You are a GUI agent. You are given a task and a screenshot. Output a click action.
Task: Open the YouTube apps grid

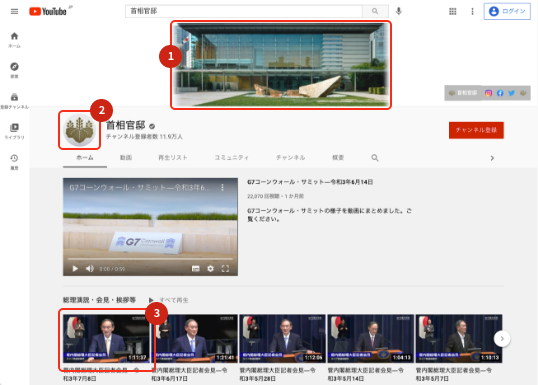point(453,11)
